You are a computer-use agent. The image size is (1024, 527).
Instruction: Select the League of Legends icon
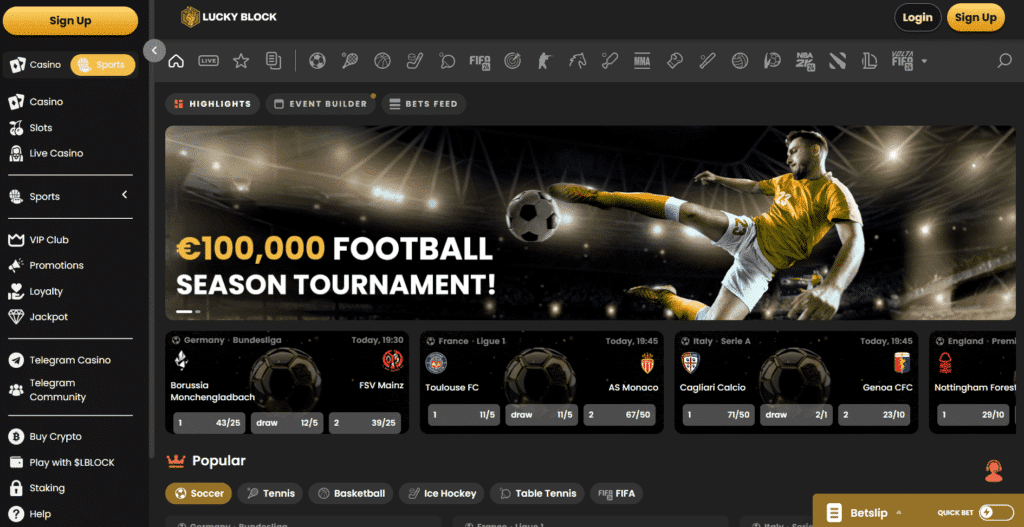pyautogui.click(x=869, y=61)
